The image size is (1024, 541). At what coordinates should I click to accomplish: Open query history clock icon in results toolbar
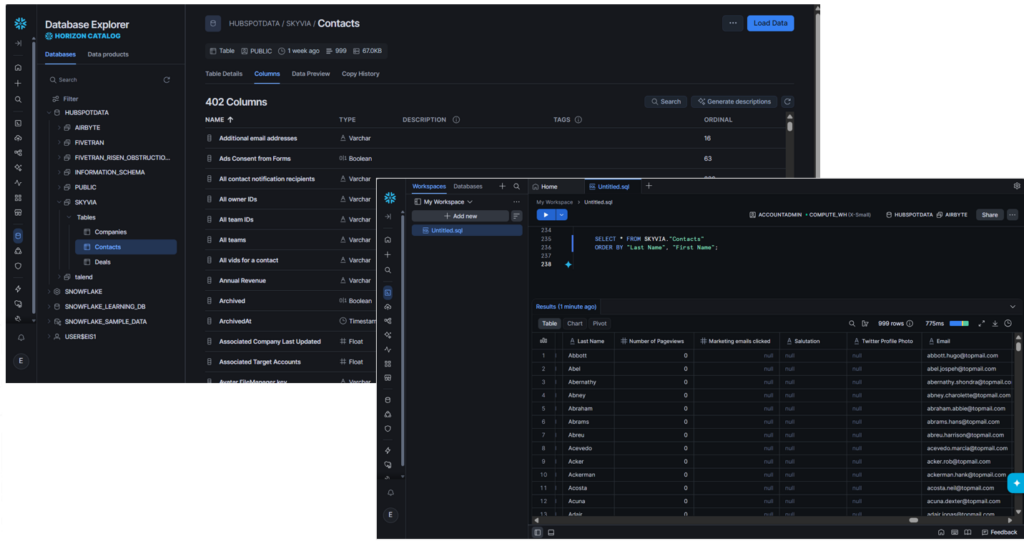[1008, 323]
